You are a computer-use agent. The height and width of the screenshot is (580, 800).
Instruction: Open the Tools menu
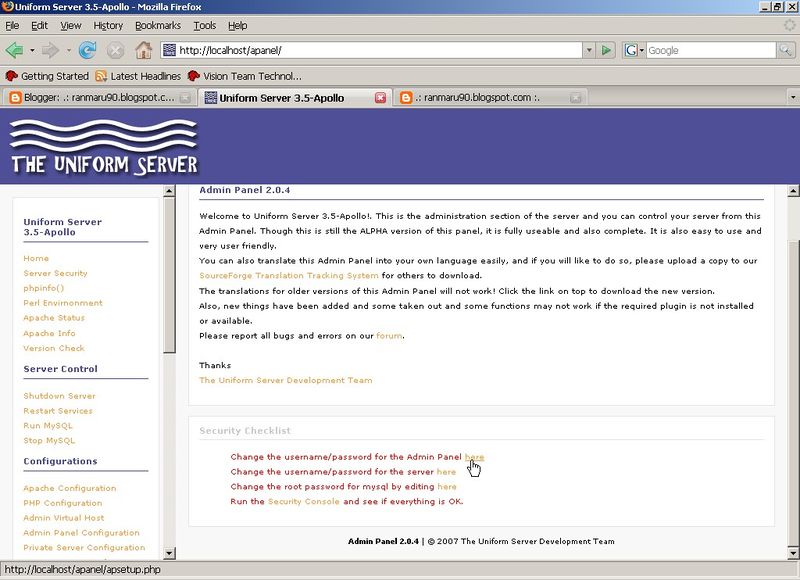click(205, 25)
